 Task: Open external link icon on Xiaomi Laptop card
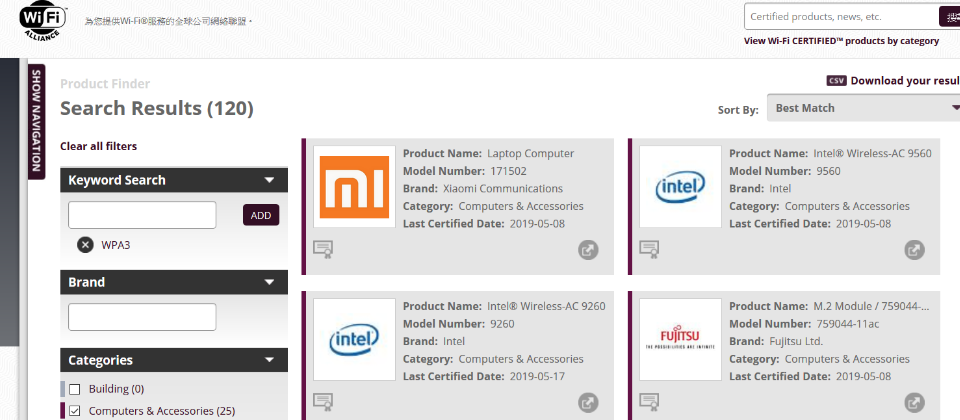coord(588,250)
